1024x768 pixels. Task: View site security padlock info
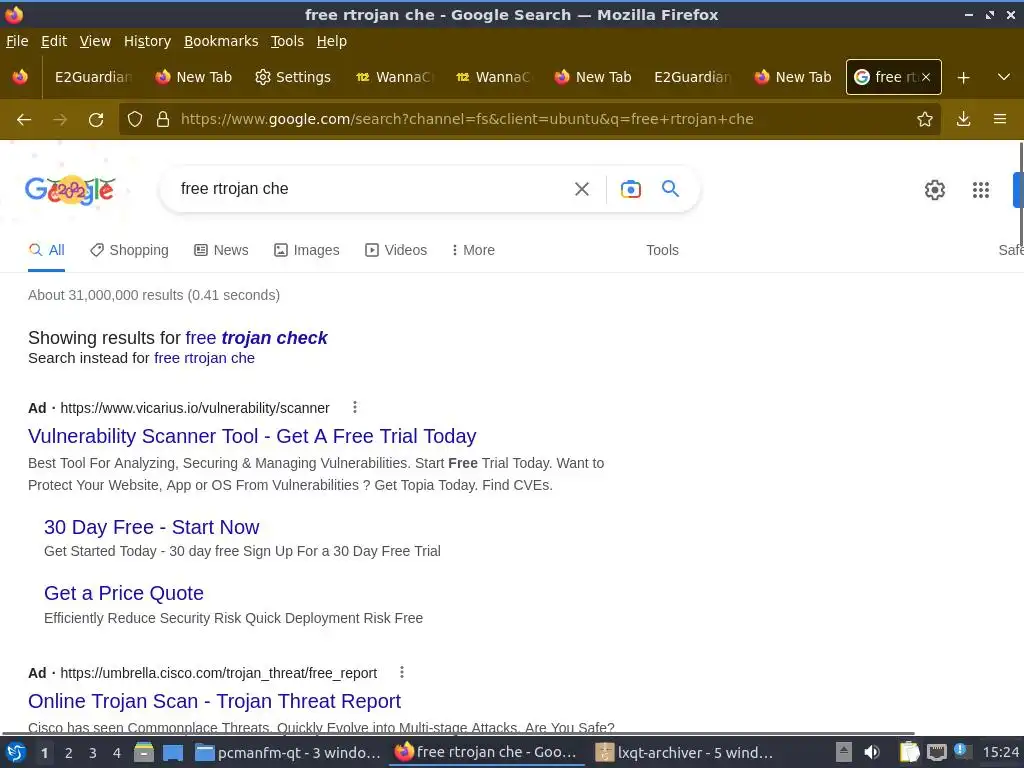pos(163,120)
